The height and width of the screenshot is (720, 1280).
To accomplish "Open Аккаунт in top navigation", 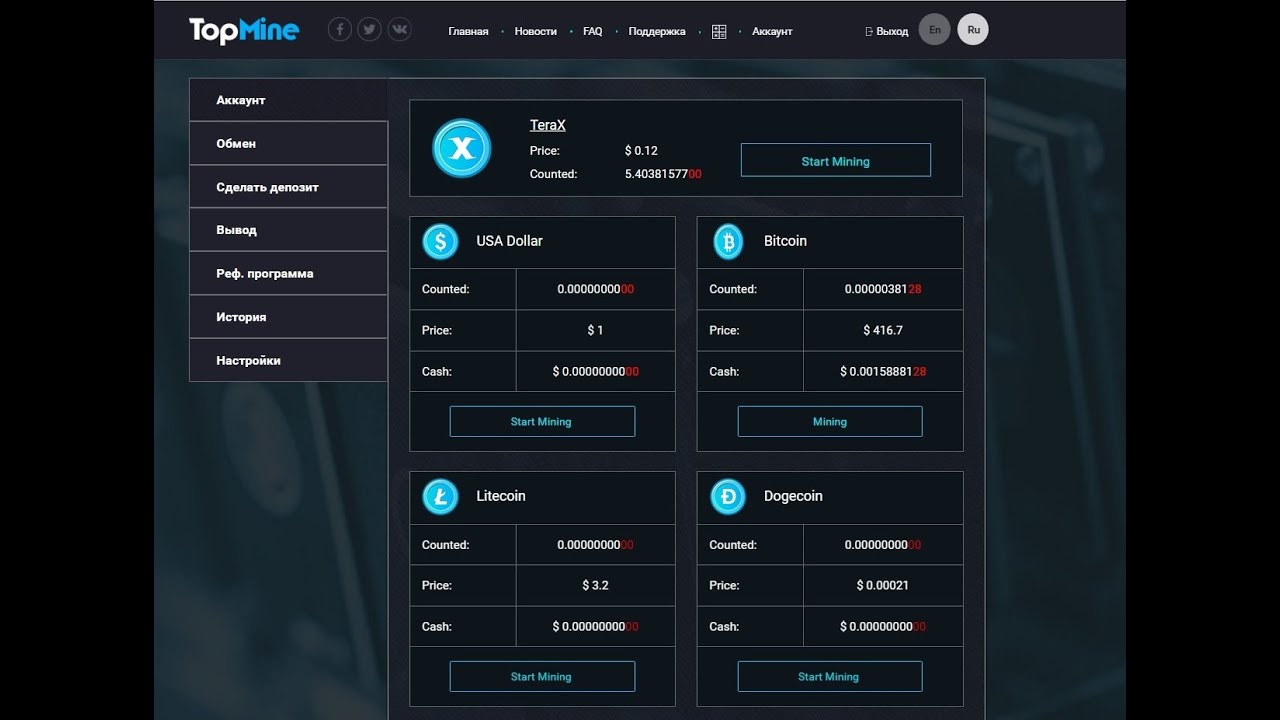I will pyautogui.click(x=772, y=32).
